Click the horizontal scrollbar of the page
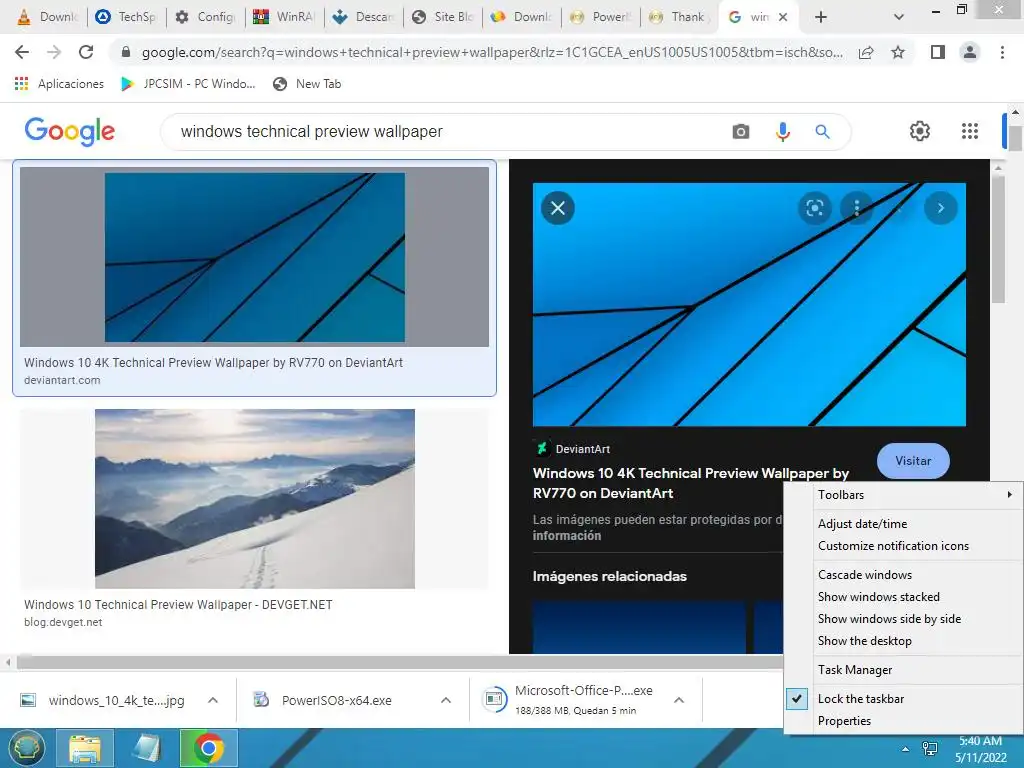The image size is (1024, 768). coord(398,662)
